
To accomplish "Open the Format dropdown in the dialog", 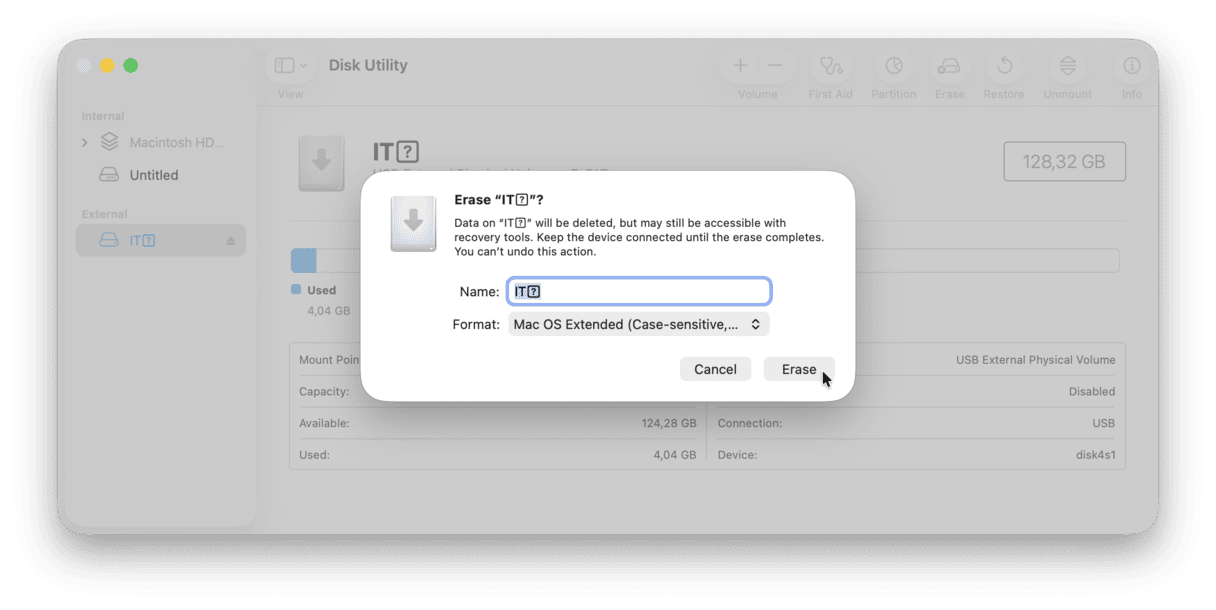I will tap(638, 323).
